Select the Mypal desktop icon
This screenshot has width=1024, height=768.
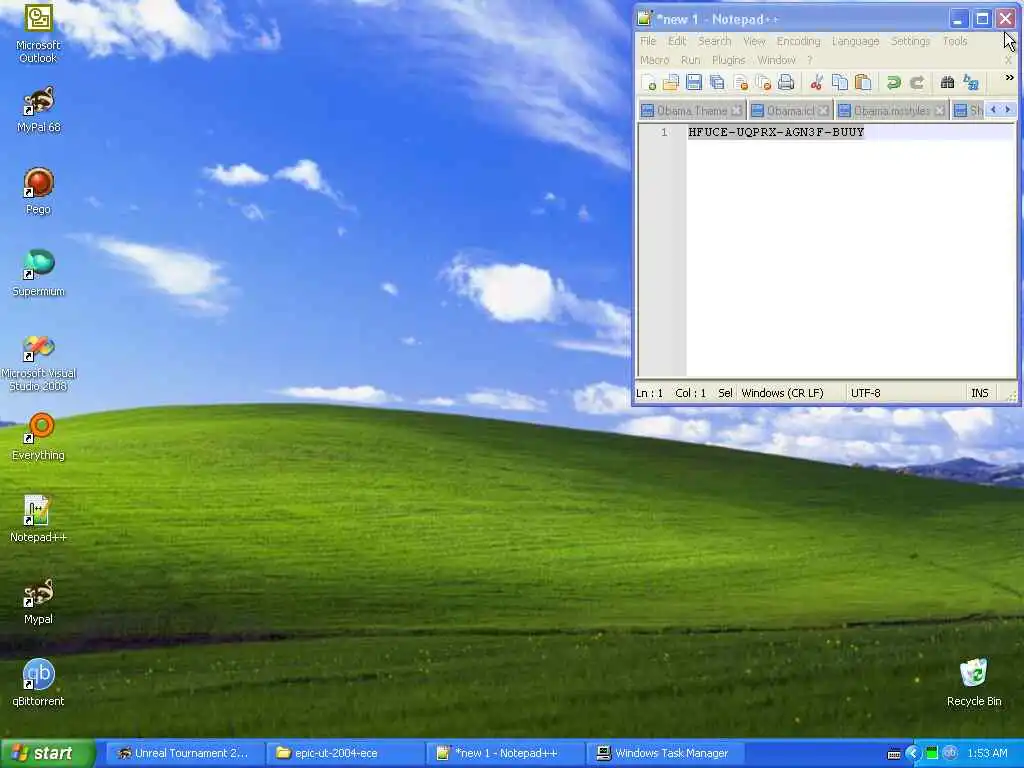(38, 601)
